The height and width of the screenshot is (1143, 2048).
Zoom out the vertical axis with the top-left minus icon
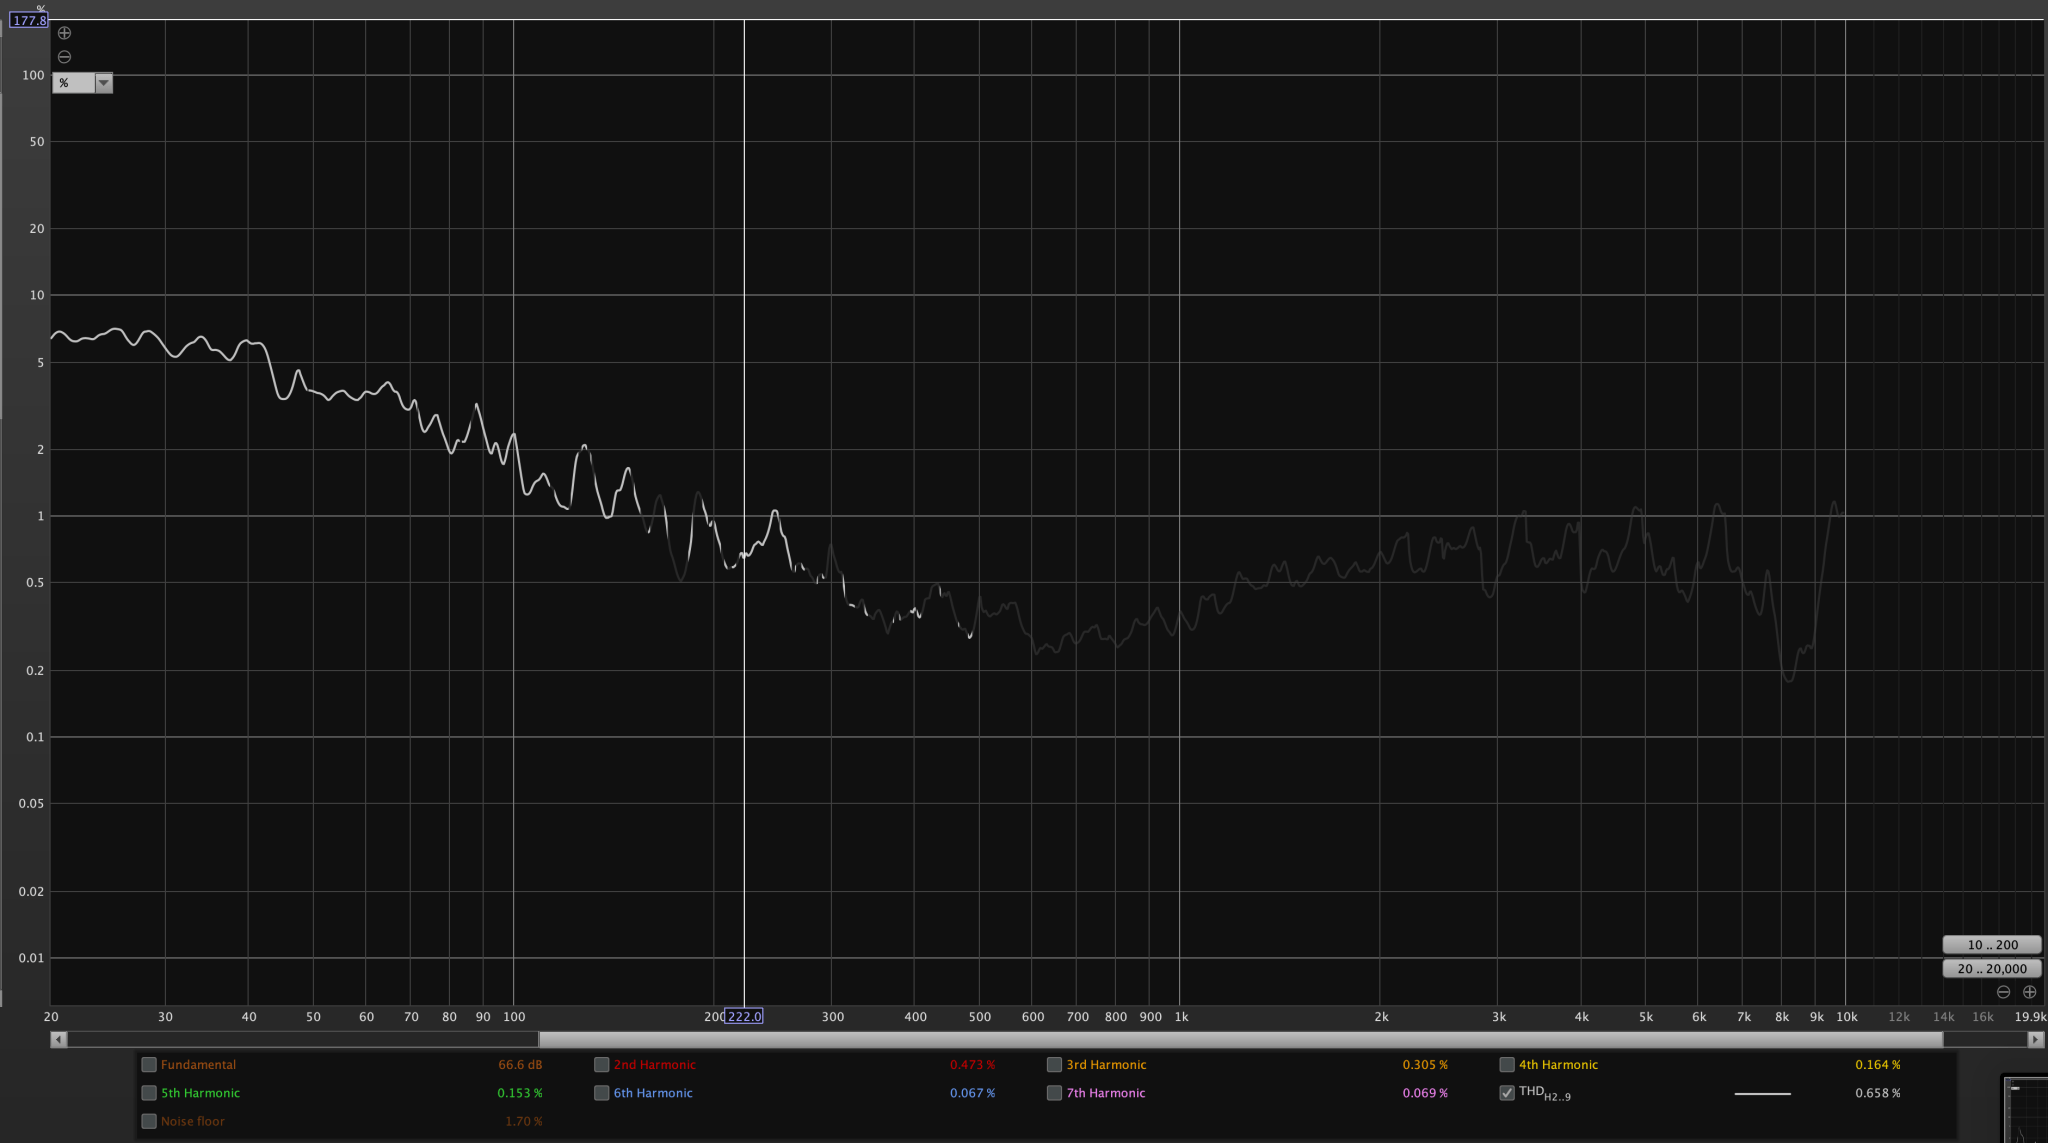coord(64,57)
